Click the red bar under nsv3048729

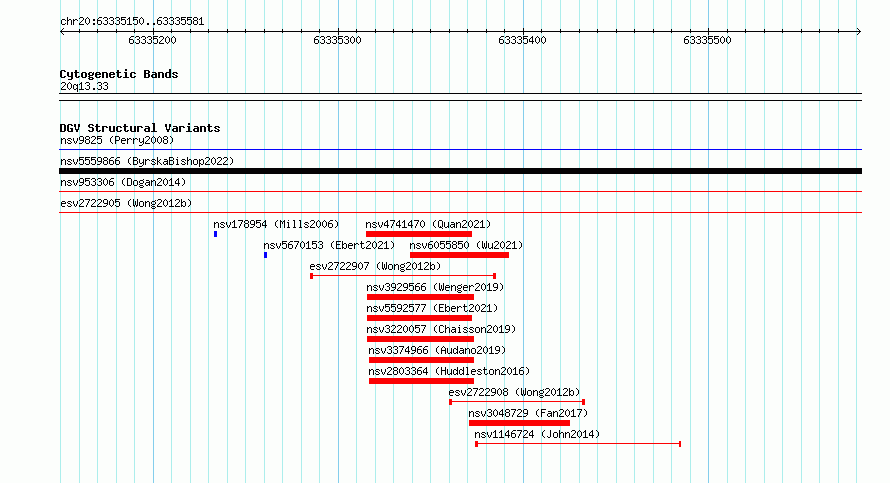click(x=519, y=423)
